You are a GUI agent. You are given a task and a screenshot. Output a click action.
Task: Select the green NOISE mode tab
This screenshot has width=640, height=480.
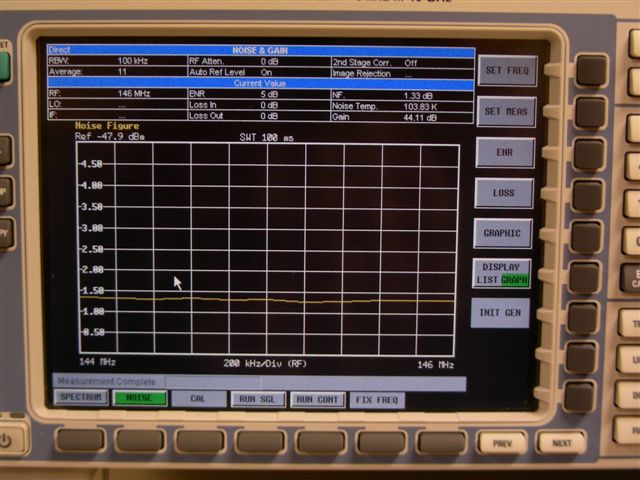pos(140,398)
